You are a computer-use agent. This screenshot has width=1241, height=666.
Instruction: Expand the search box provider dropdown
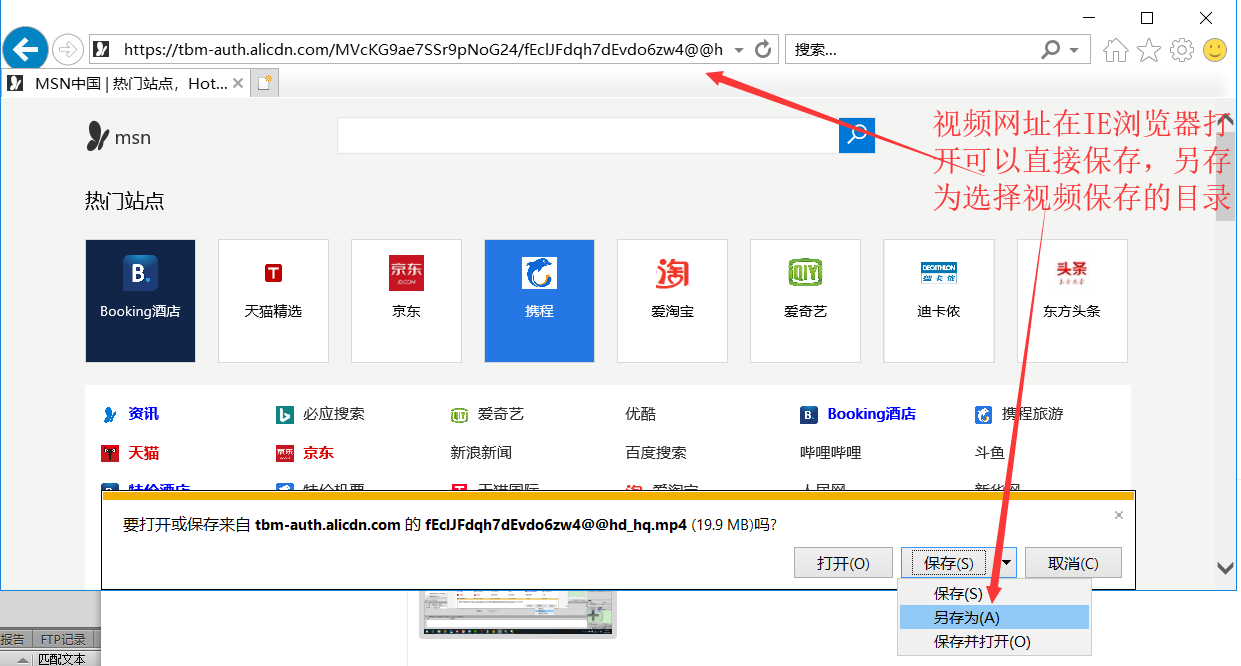tap(1074, 50)
